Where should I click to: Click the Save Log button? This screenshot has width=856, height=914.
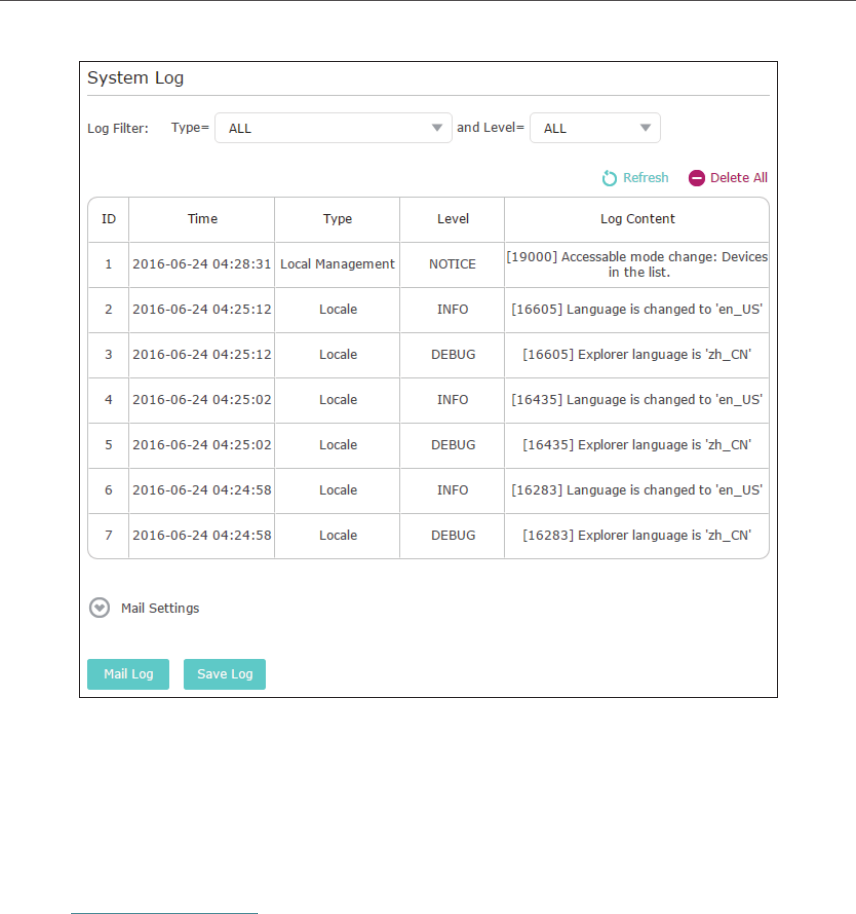point(224,674)
